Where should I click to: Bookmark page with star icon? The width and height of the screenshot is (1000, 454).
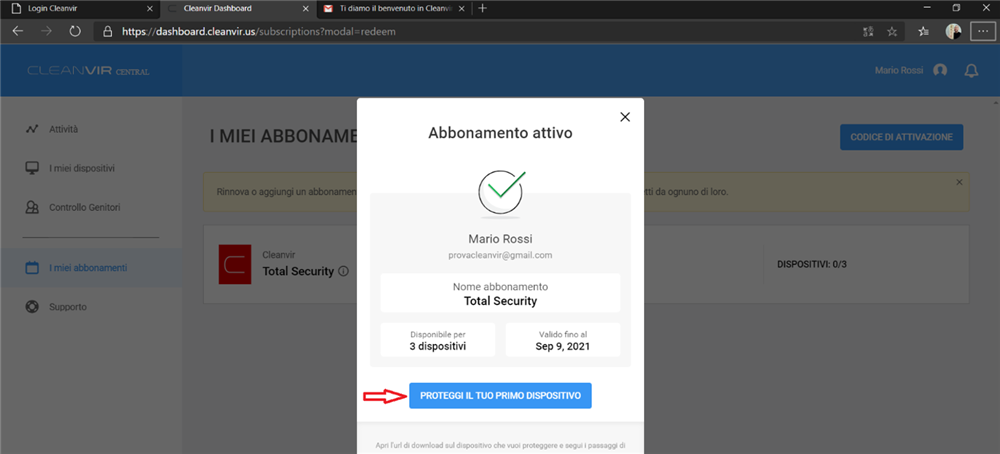(x=892, y=31)
